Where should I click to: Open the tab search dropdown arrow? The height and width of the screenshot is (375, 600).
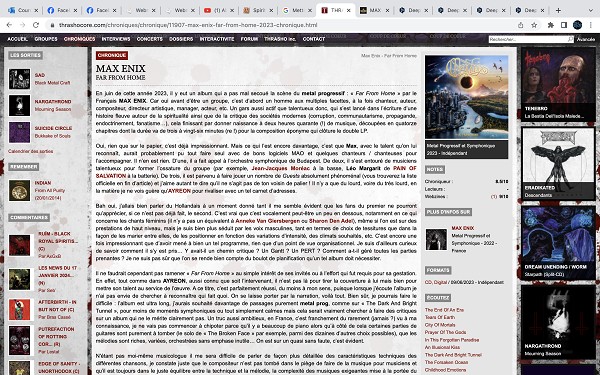590,10
